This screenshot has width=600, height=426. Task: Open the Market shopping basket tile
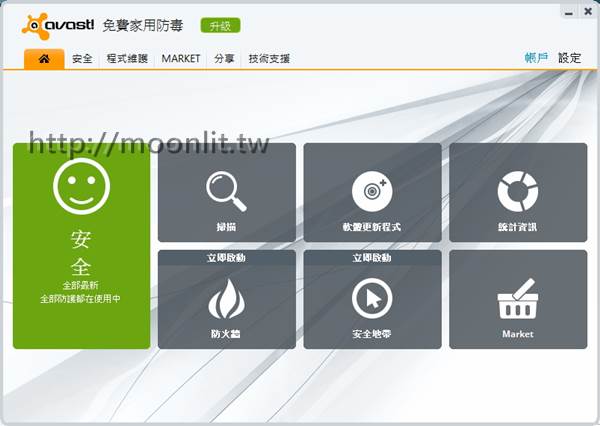[x=517, y=300]
